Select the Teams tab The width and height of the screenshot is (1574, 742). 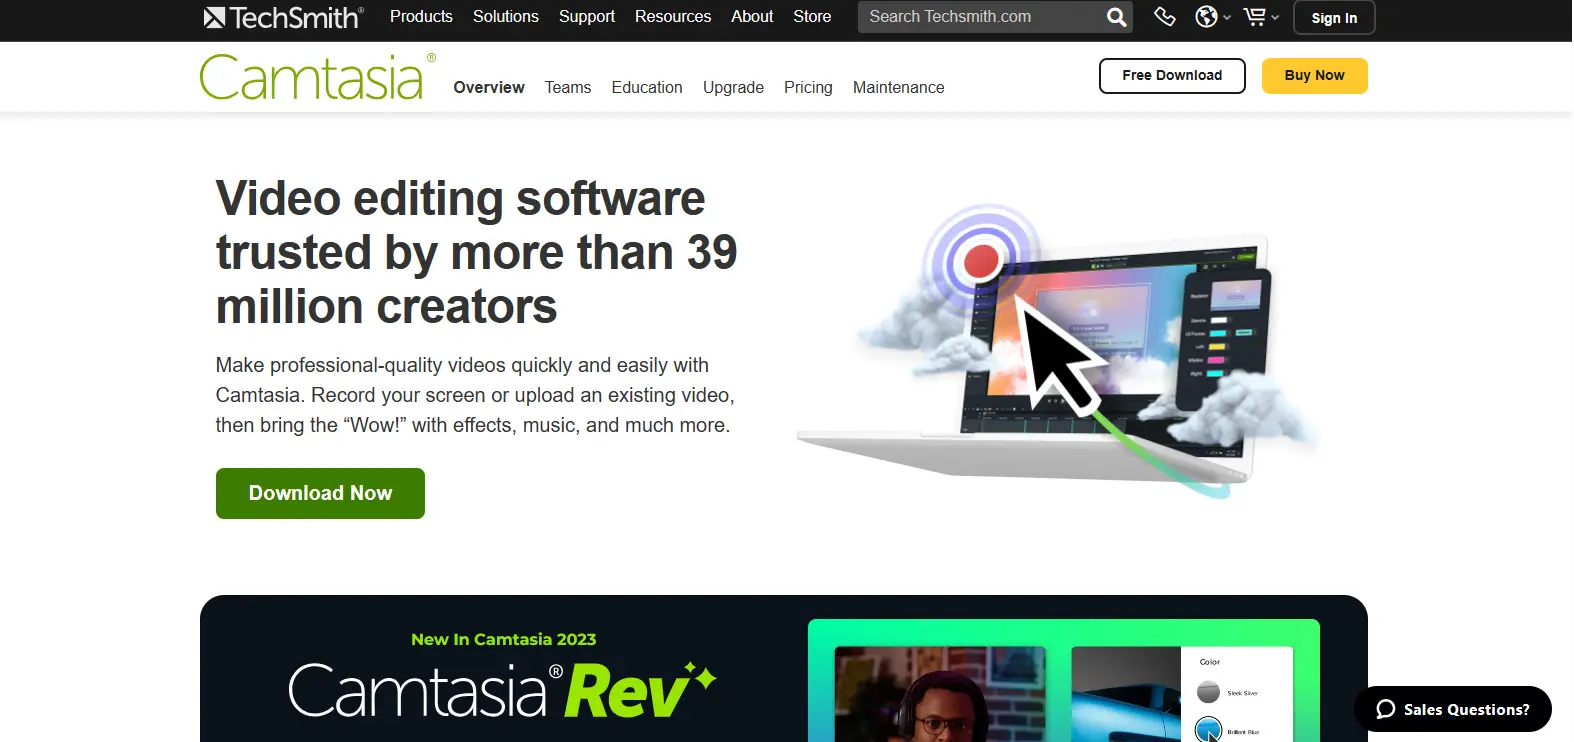[568, 87]
